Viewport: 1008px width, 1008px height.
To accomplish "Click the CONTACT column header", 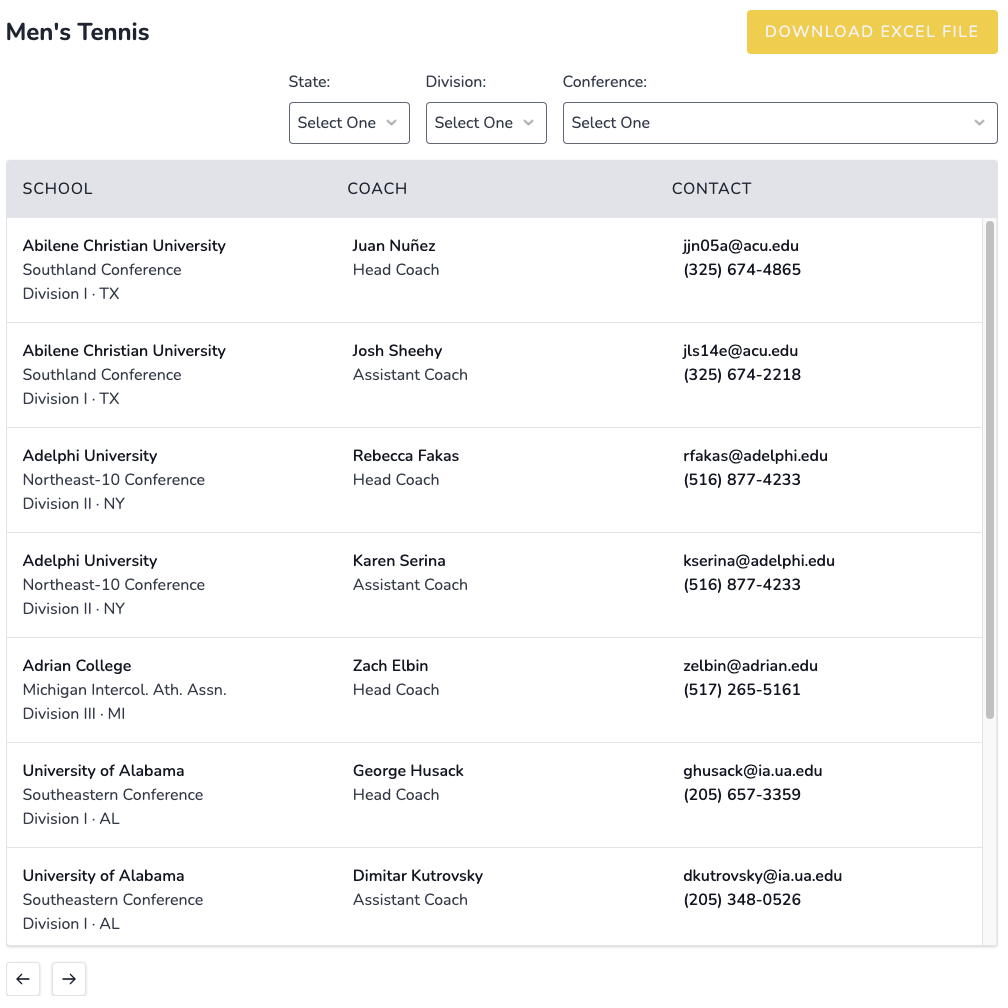I will (712, 188).
